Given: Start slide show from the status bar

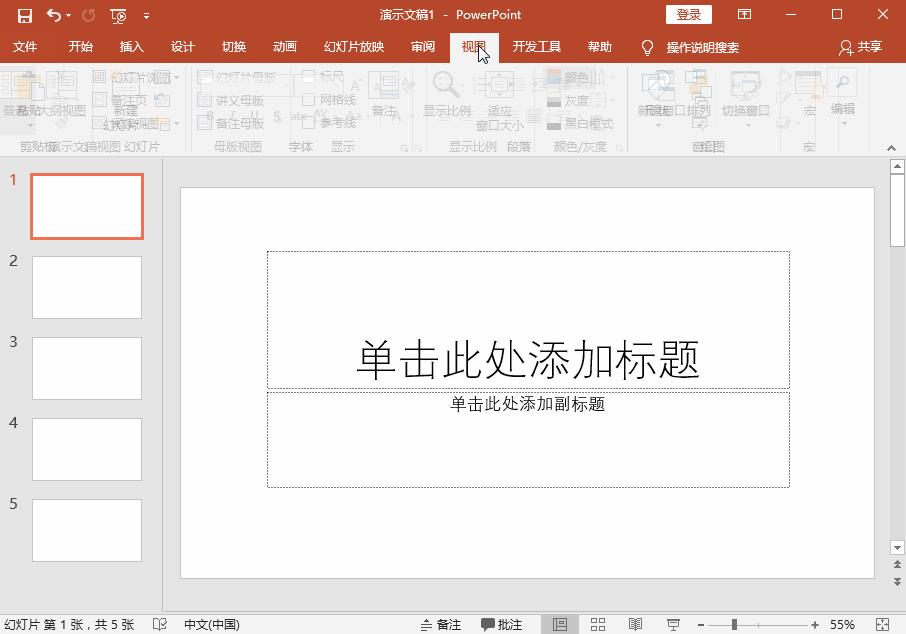Looking at the screenshot, I should coord(674,624).
